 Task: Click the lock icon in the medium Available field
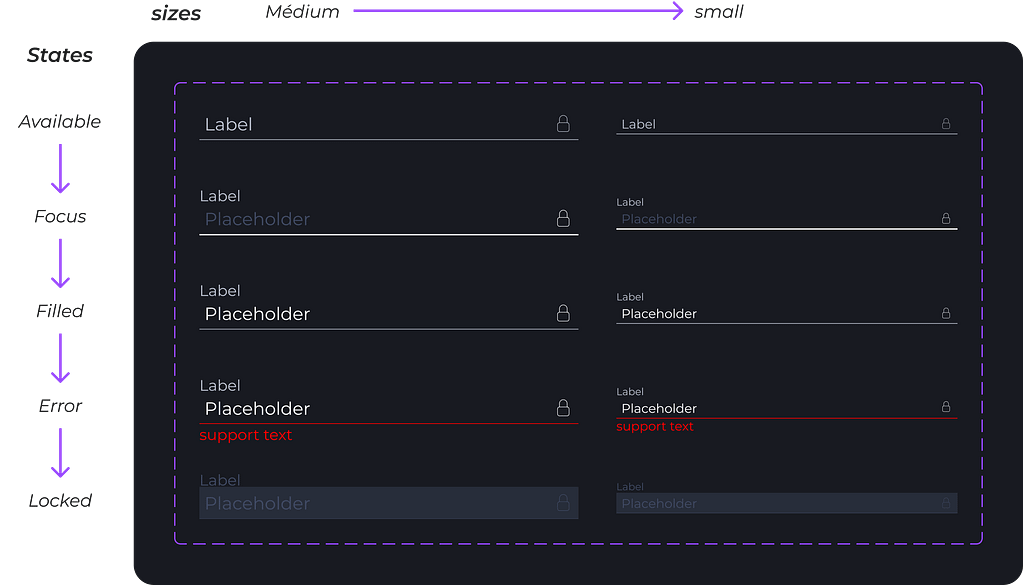pos(563,124)
